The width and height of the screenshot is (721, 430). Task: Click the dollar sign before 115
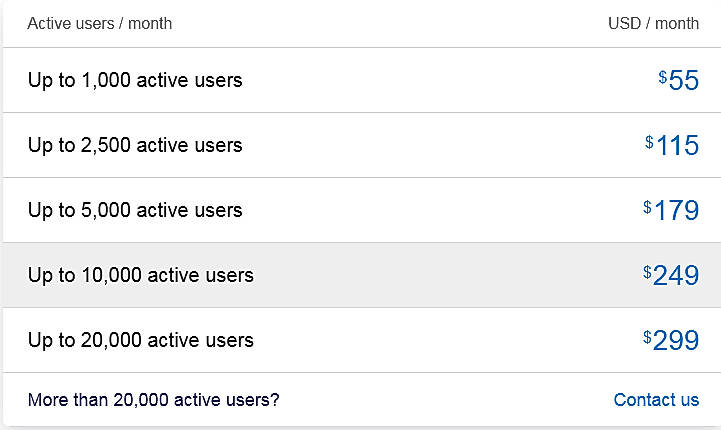click(650, 141)
